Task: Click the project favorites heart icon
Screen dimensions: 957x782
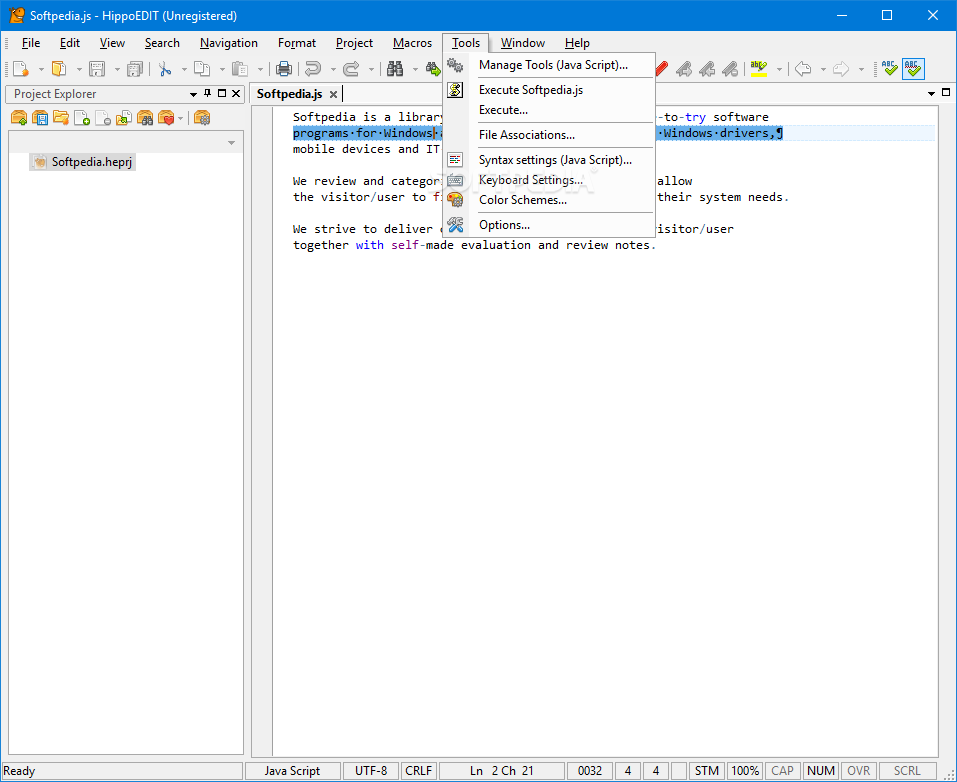Action: 166,117
